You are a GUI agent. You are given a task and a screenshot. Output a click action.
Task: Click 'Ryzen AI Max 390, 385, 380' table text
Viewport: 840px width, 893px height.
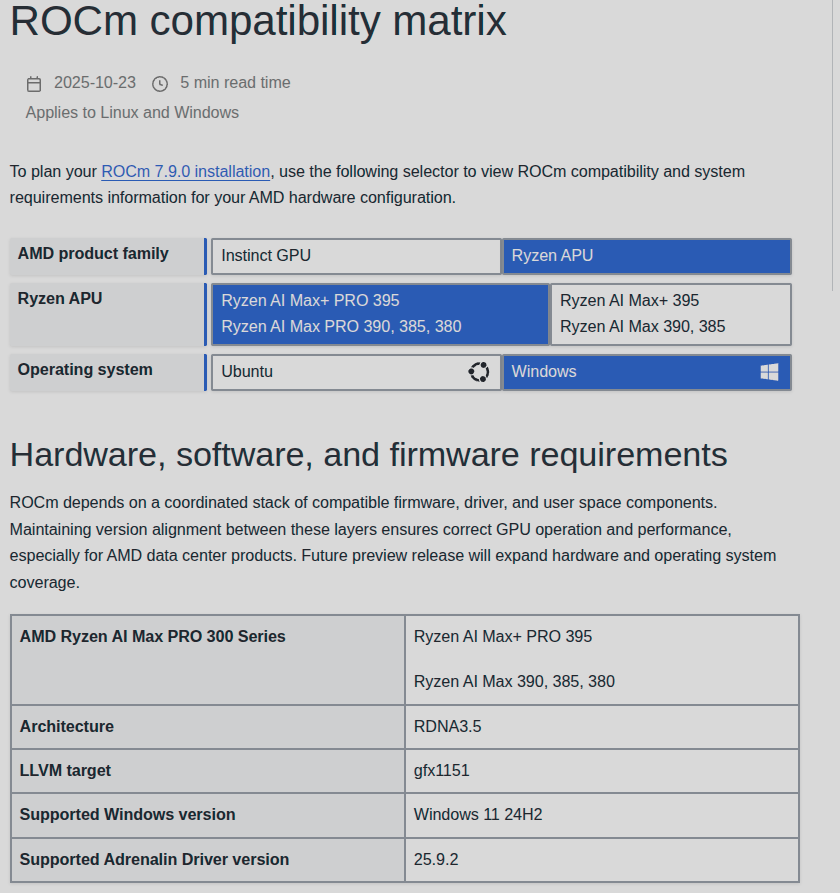(514, 681)
